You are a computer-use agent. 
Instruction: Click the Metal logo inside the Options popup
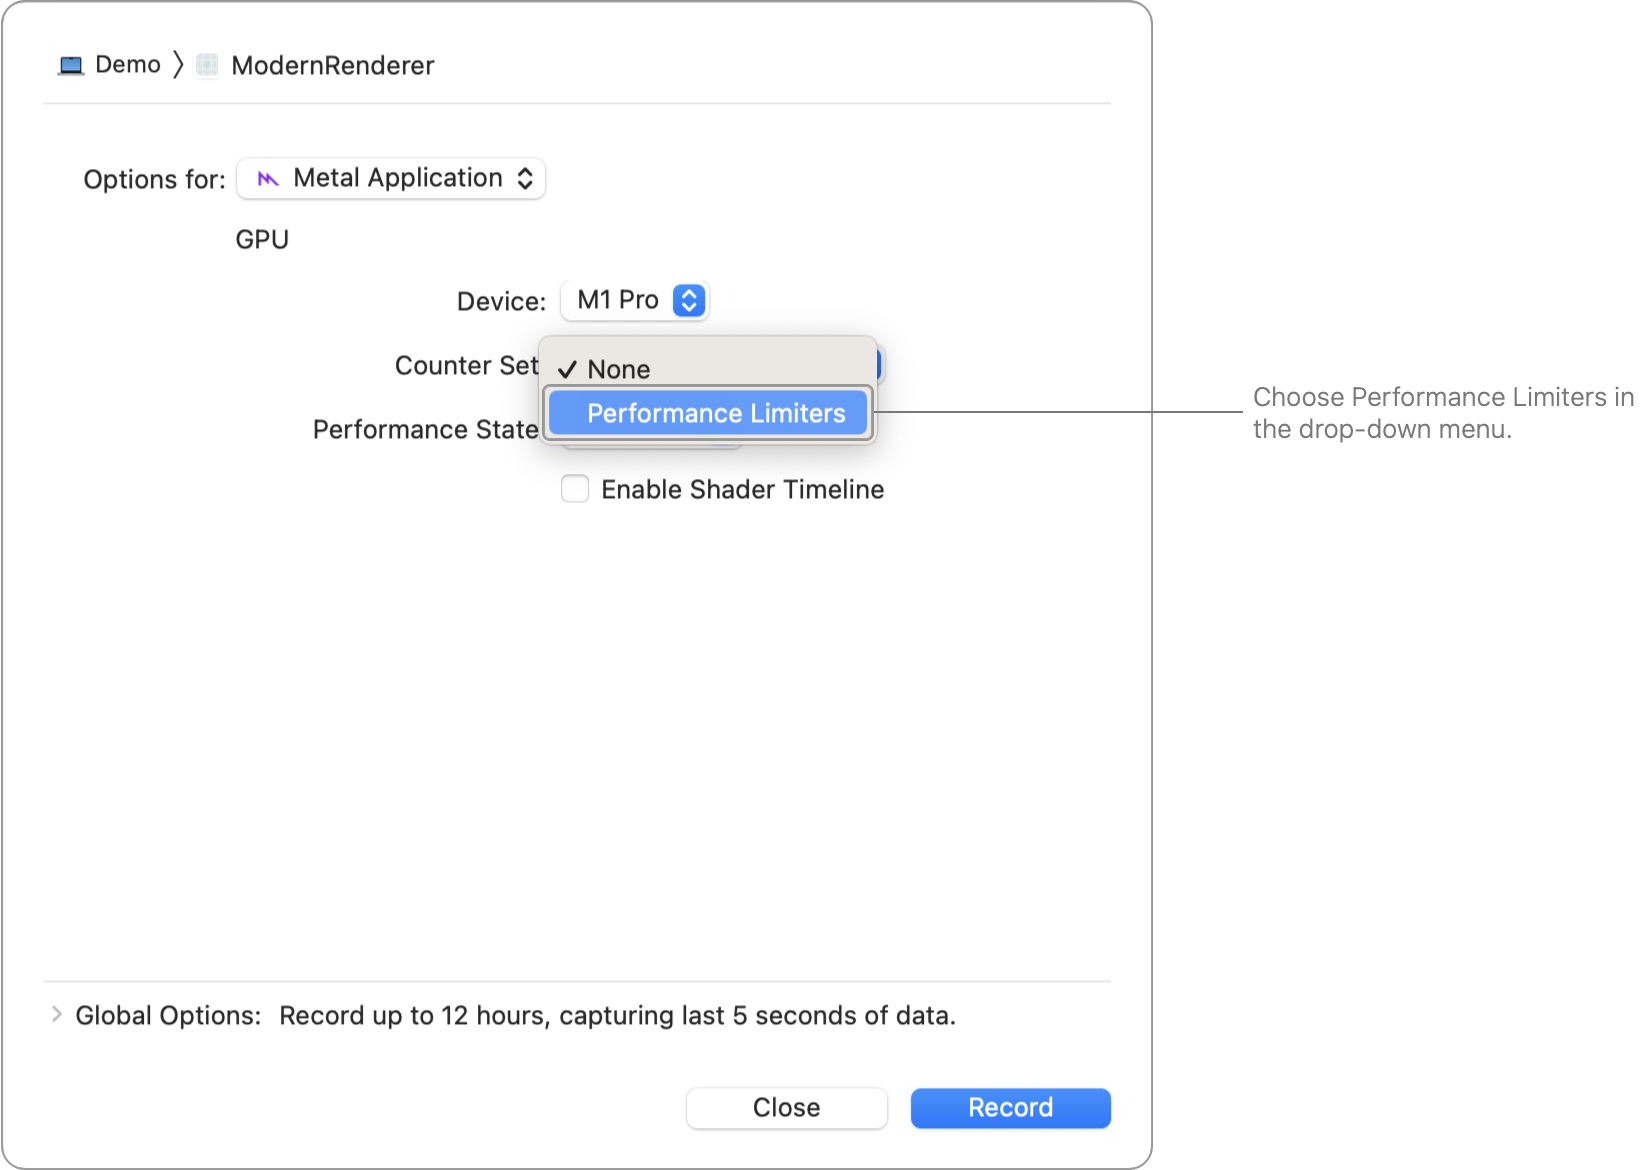[x=268, y=178]
